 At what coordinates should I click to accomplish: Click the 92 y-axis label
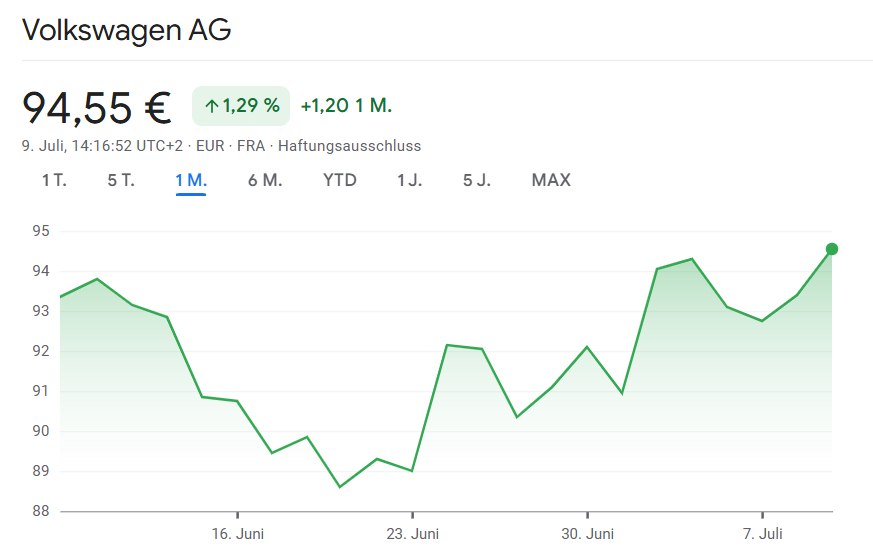coord(41,351)
